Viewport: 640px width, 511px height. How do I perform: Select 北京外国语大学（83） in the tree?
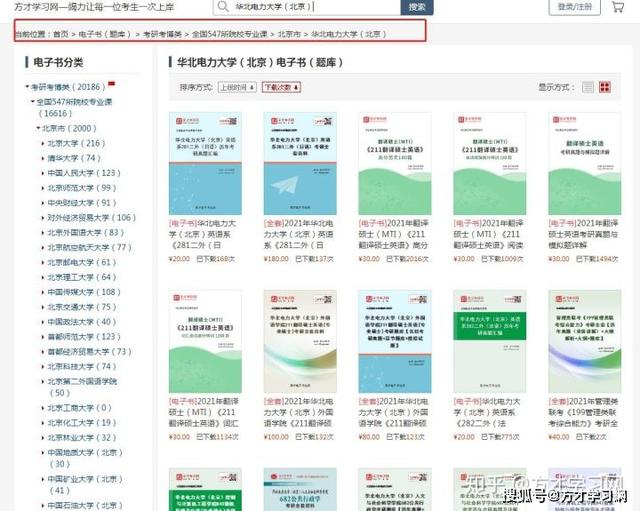[85, 233]
